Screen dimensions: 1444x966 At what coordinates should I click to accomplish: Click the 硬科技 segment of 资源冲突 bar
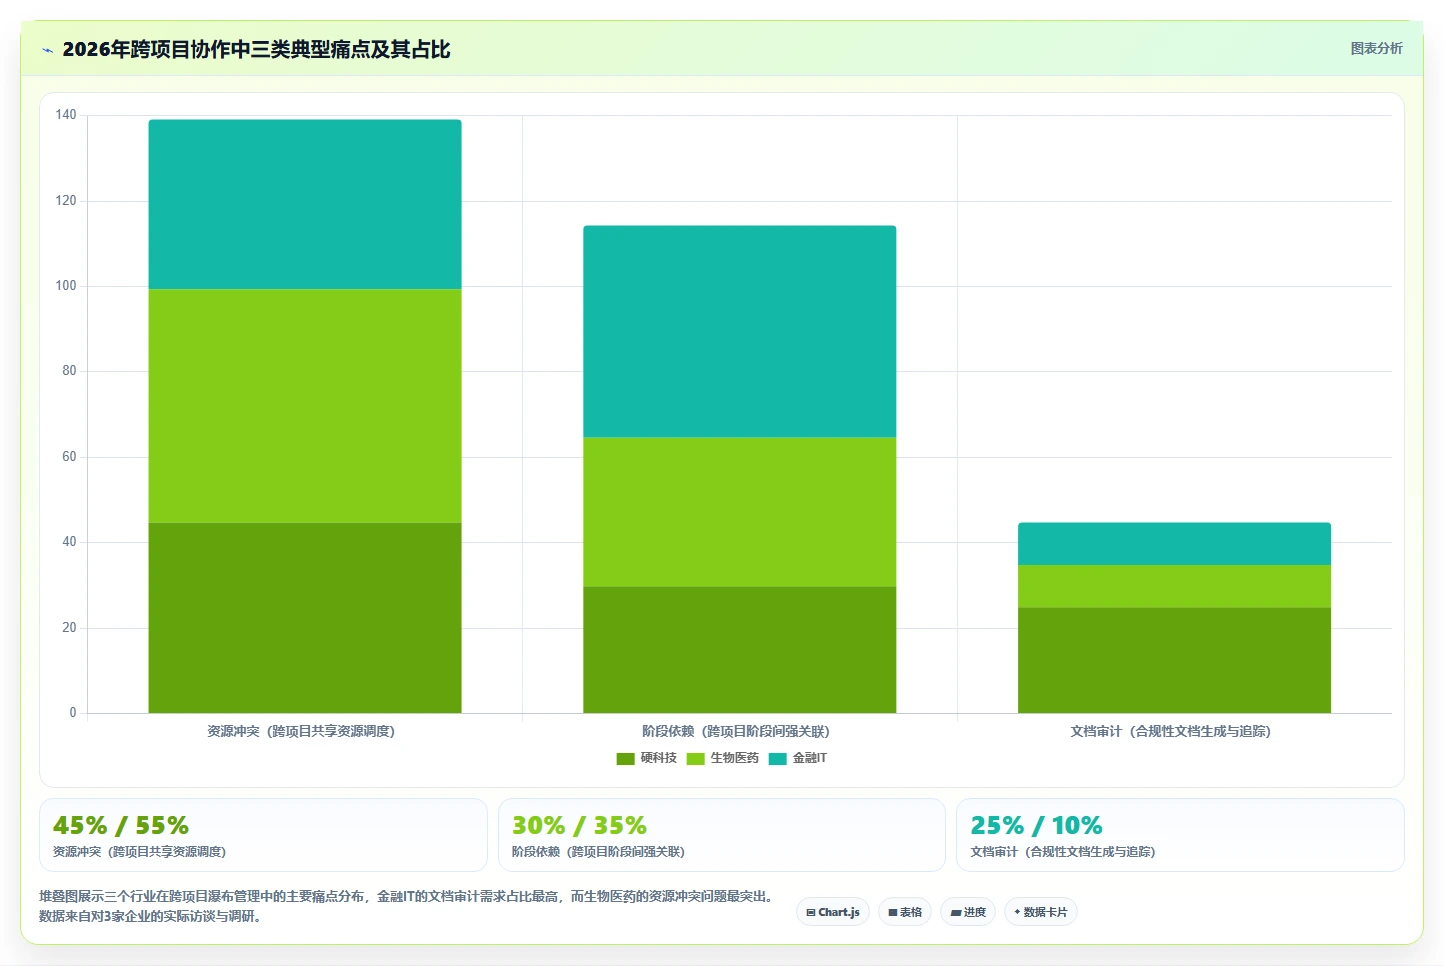(305, 618)
